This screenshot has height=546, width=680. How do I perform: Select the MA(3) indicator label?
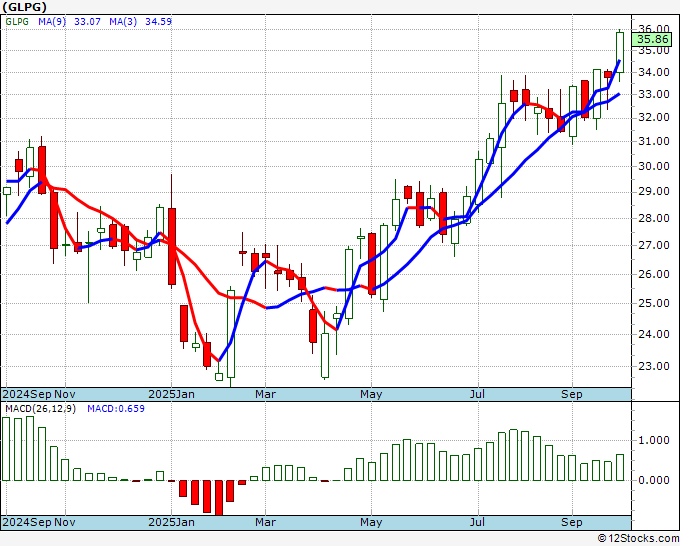click(x=123, y=21)
